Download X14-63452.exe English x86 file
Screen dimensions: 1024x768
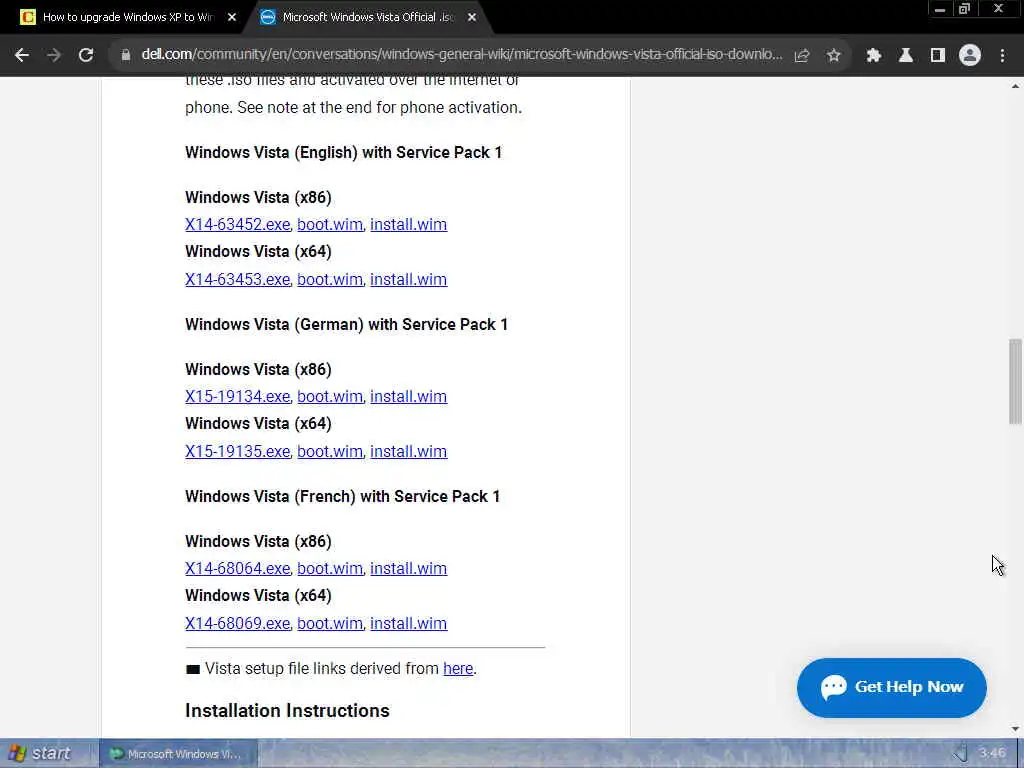click(x=237, y=225)
